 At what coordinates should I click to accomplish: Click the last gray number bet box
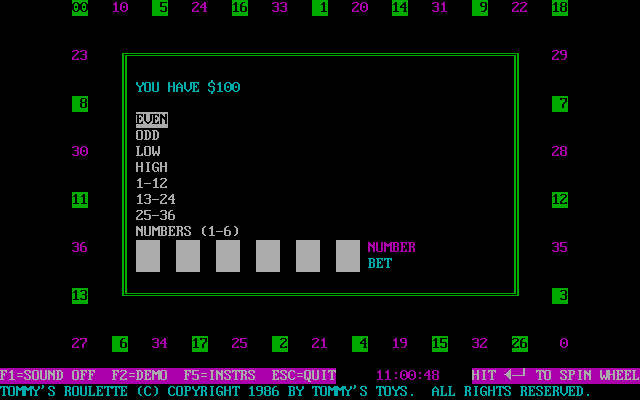(348, 256)
